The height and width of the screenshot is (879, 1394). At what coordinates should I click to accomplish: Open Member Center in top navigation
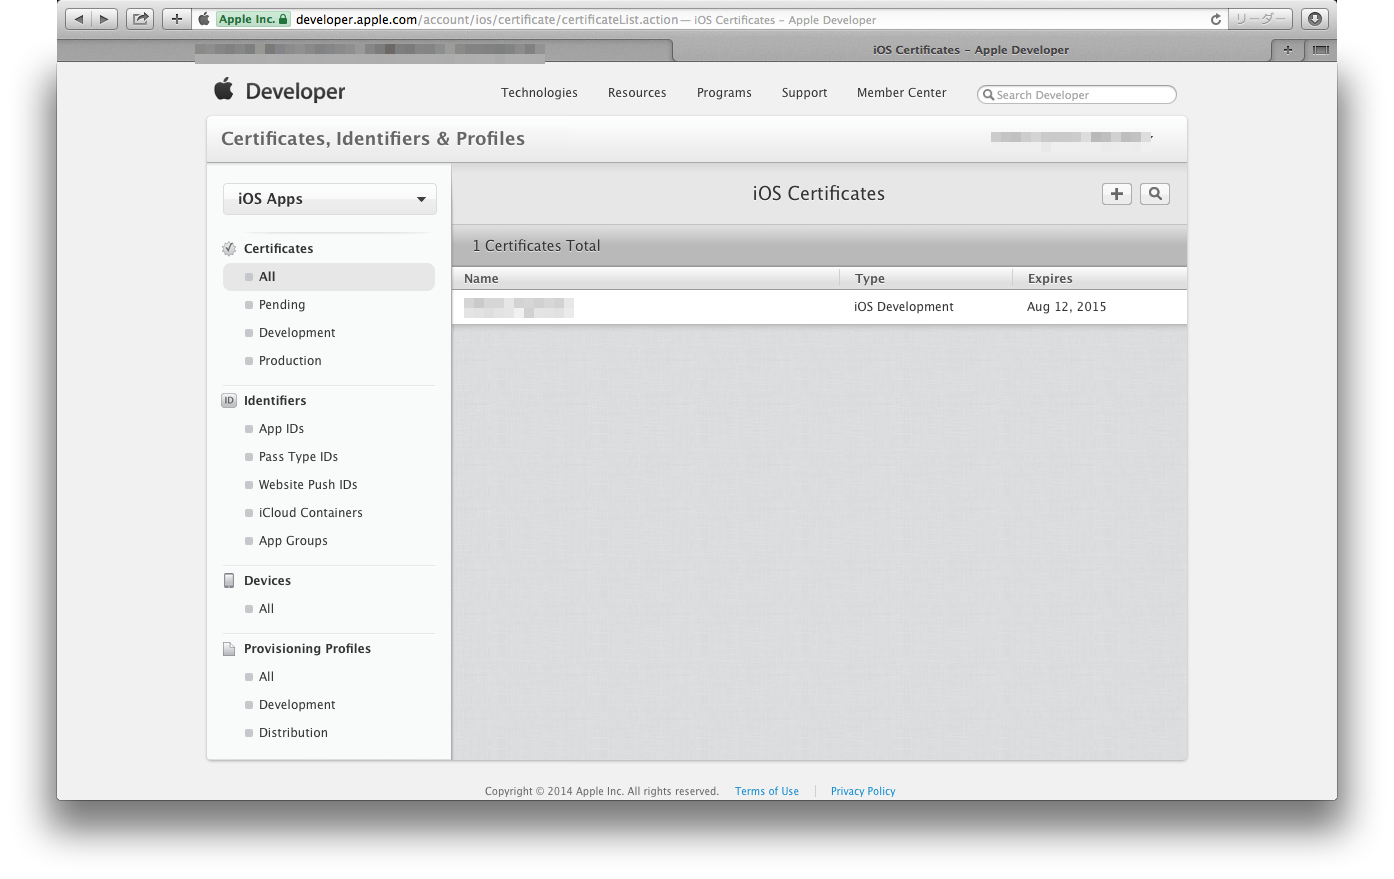[x=901, y=93]
